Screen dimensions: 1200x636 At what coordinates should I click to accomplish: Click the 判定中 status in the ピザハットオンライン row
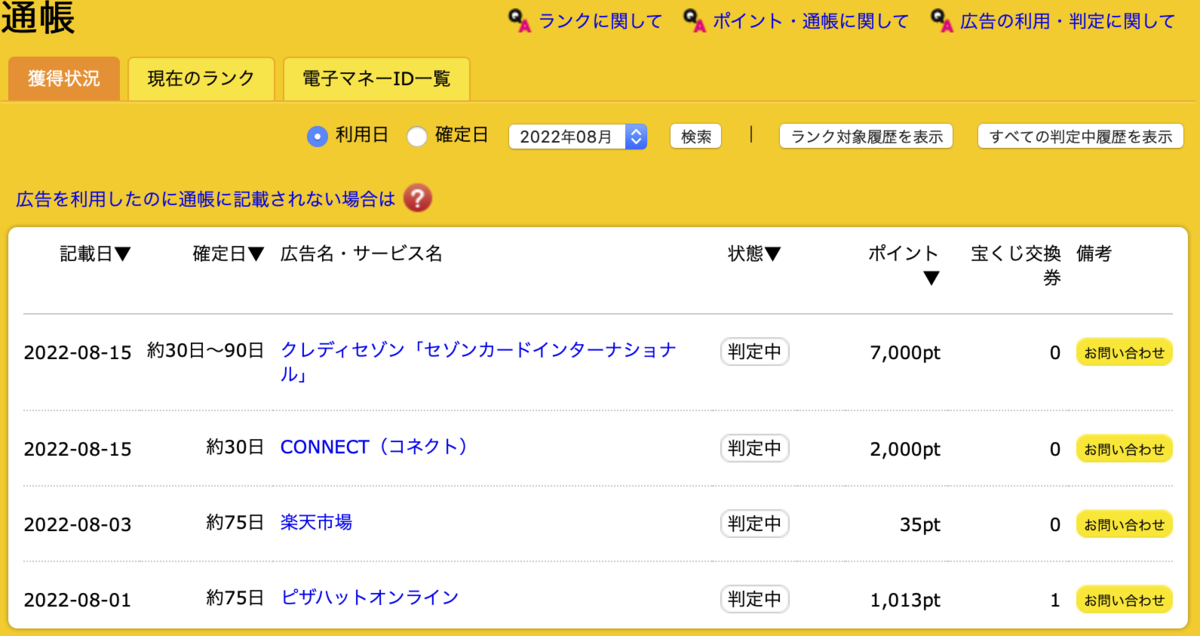[x=755, y=600]
